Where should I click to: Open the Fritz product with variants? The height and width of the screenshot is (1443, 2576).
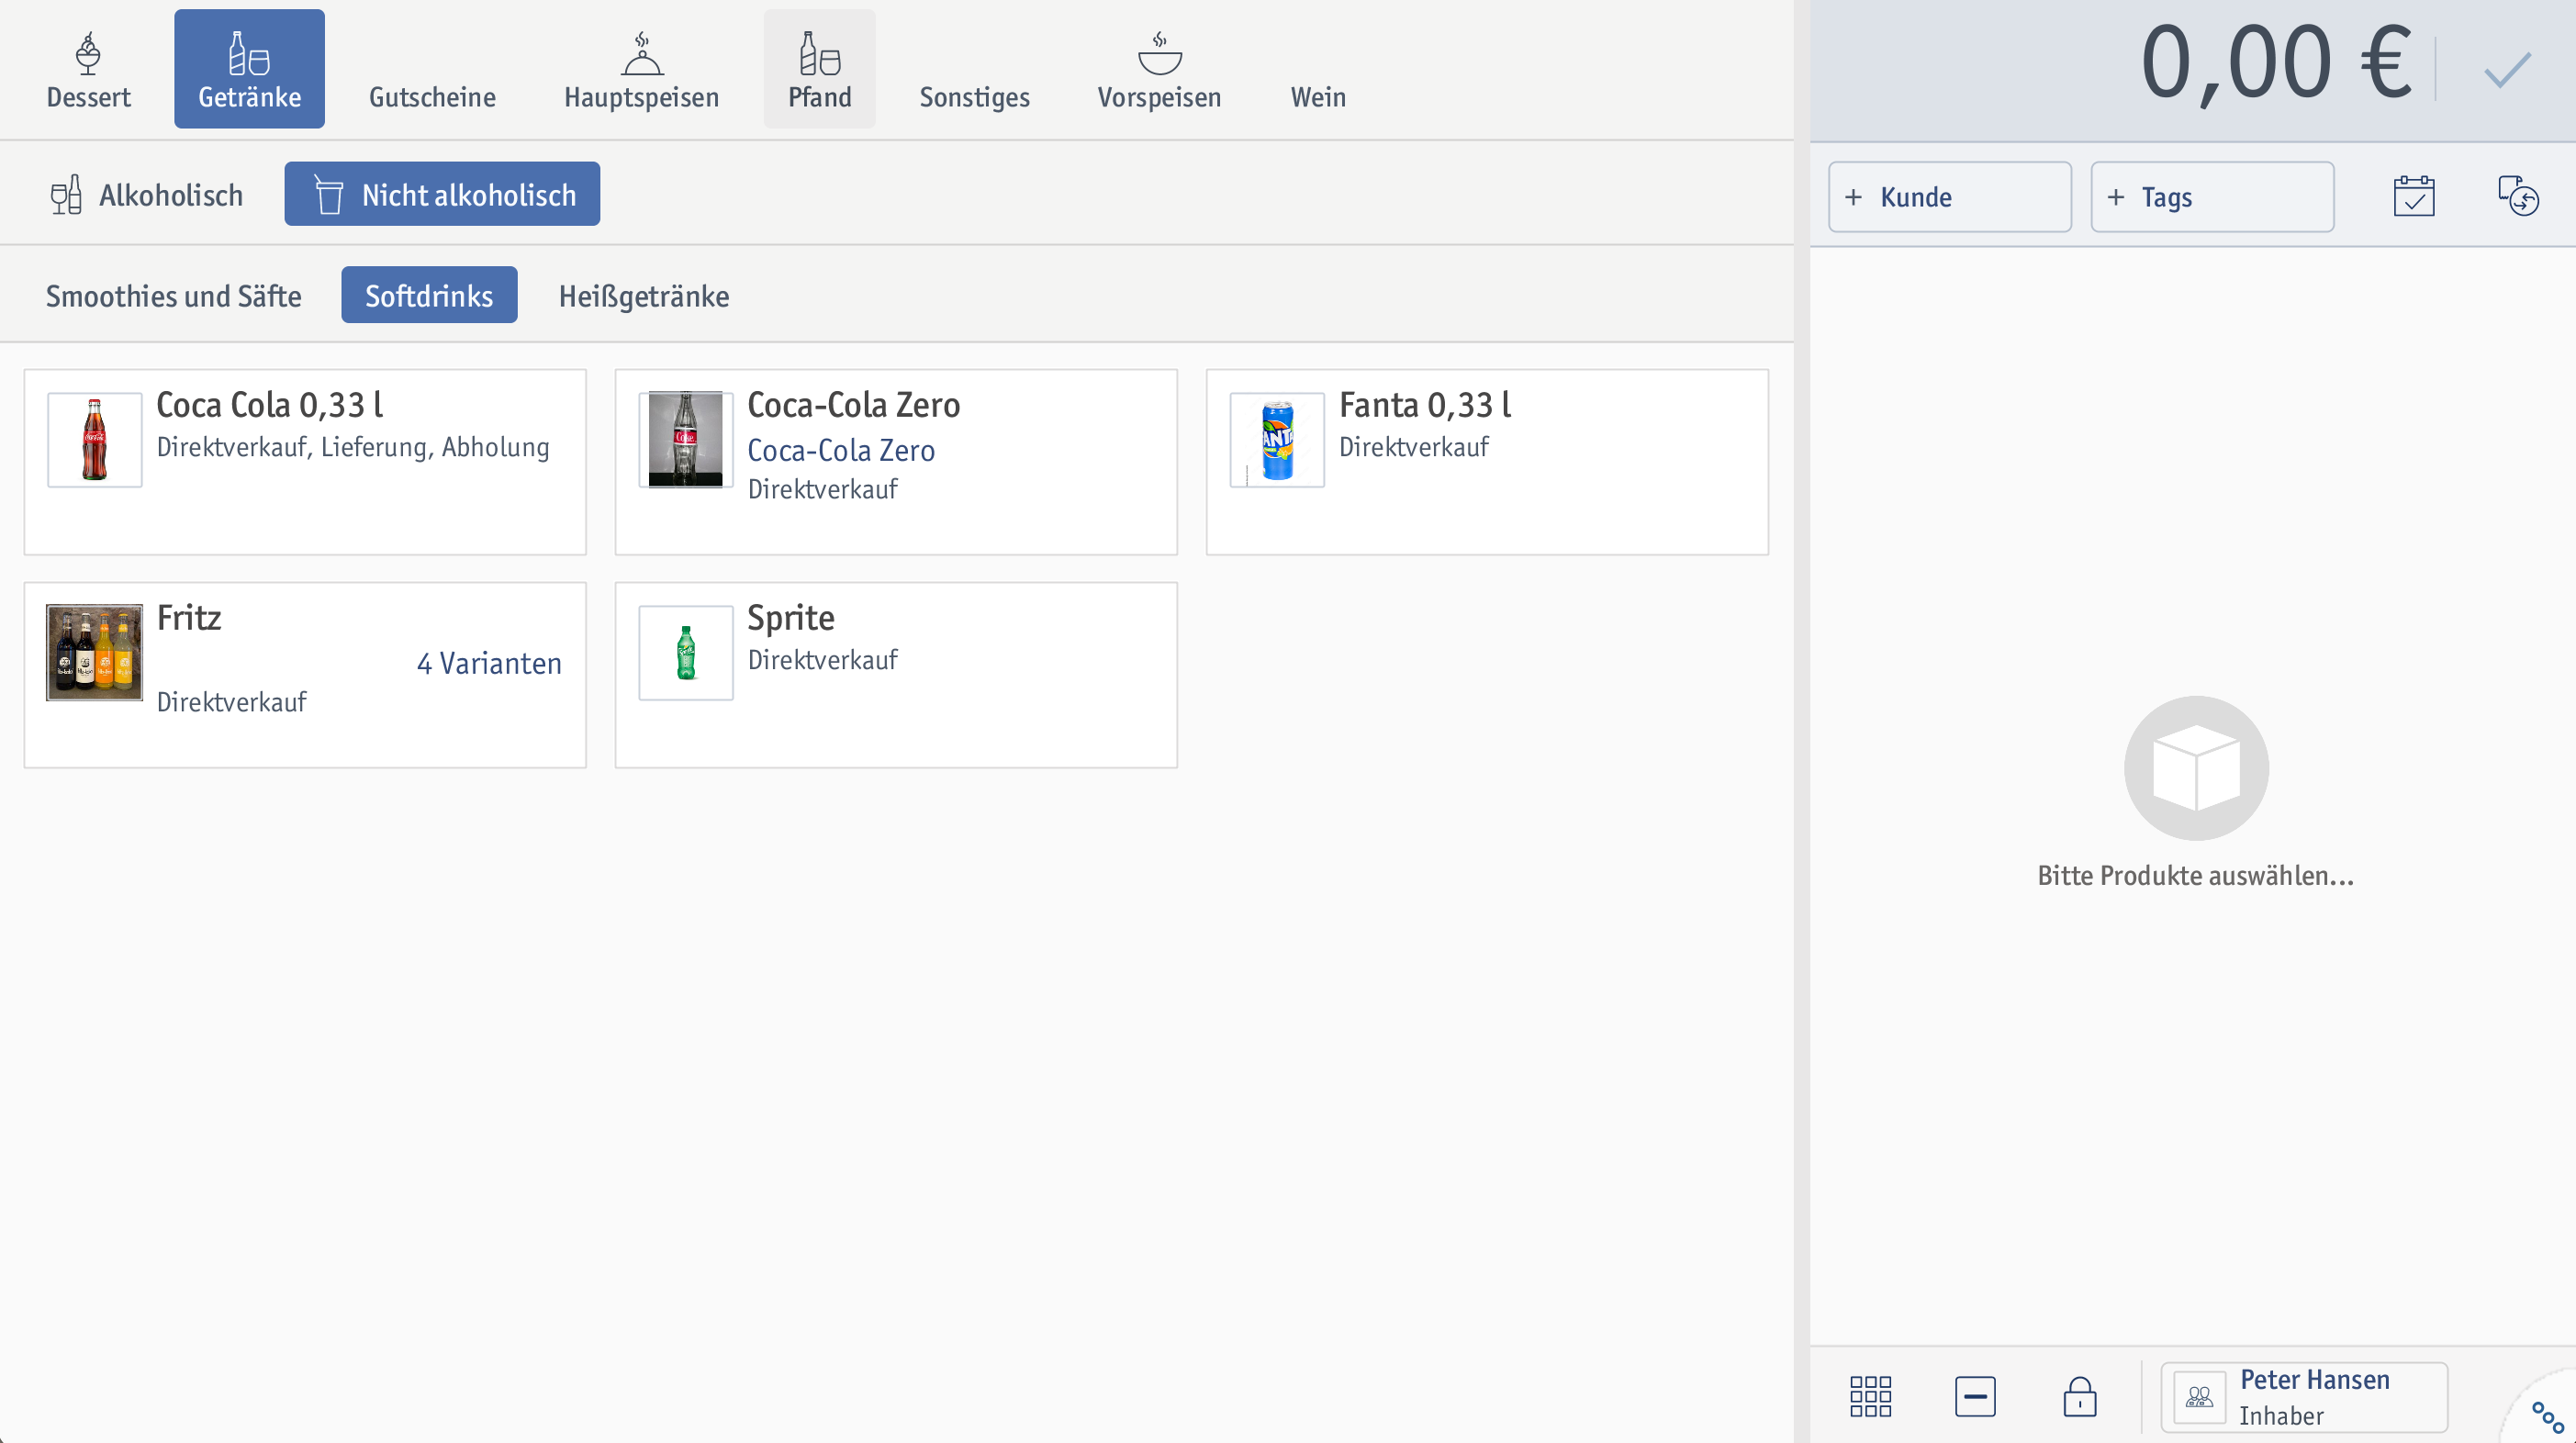tap(305, 675)
